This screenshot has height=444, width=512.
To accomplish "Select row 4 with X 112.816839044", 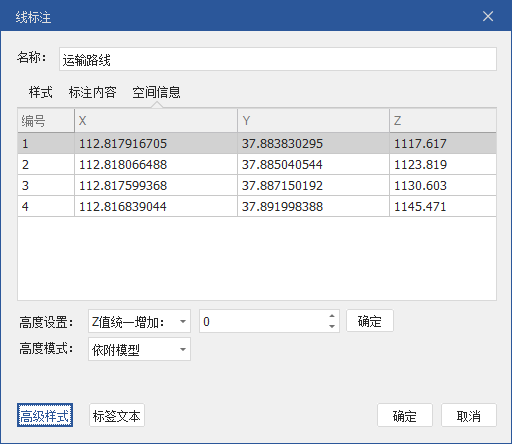I will [x=257, y=206].
